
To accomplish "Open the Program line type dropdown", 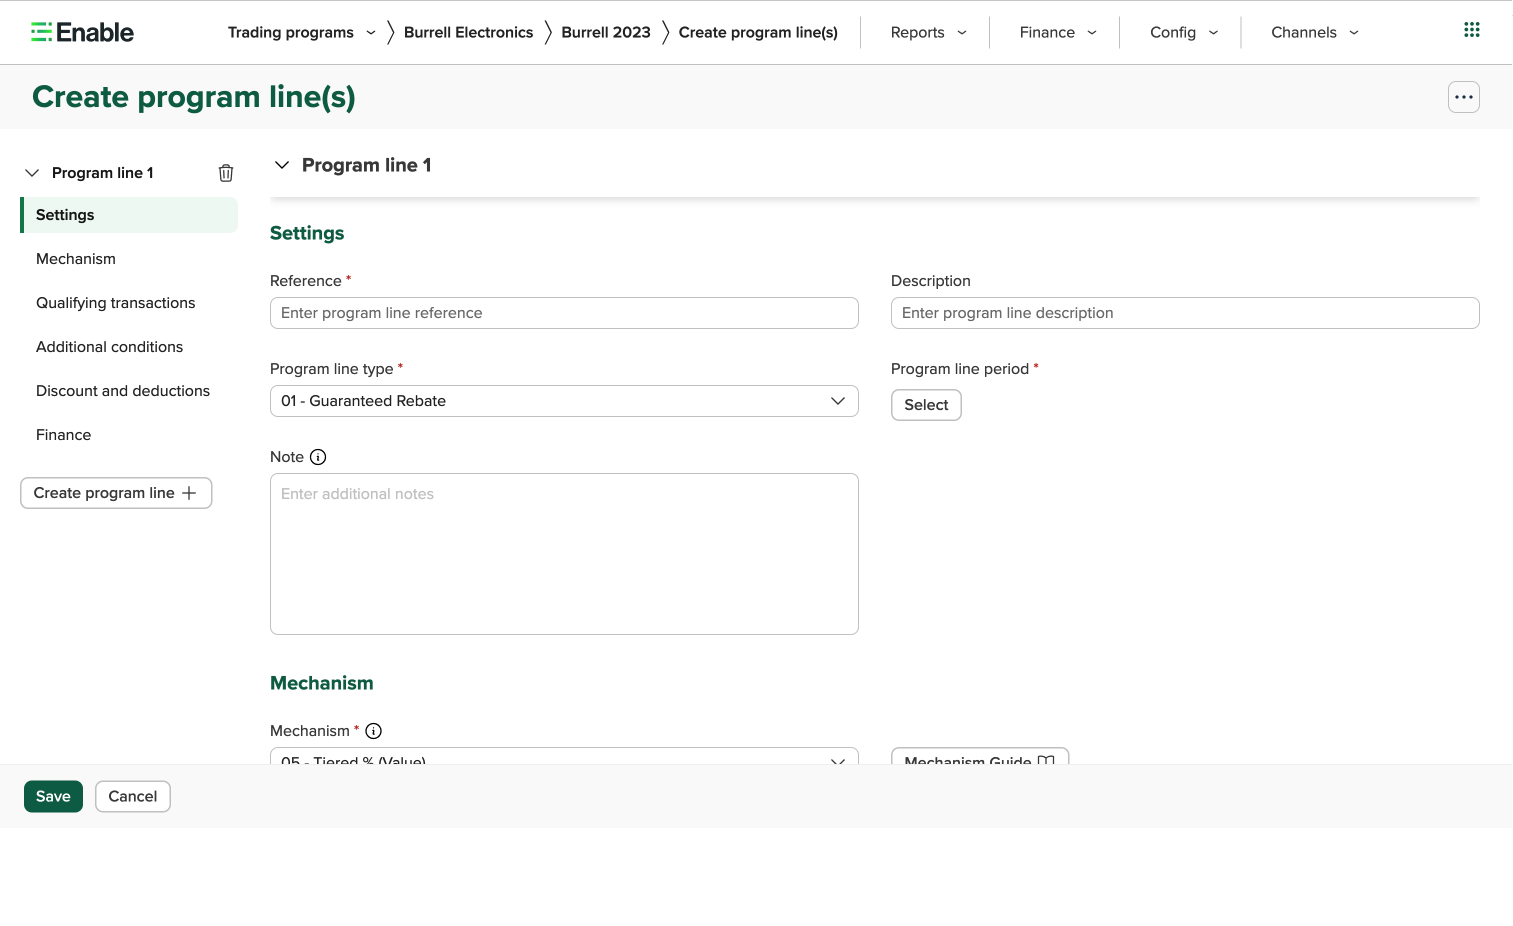I will [x=564, y=401].
